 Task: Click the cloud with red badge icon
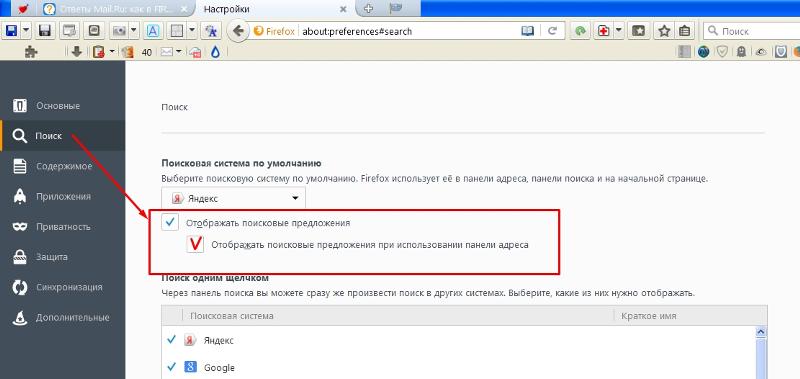195,52
